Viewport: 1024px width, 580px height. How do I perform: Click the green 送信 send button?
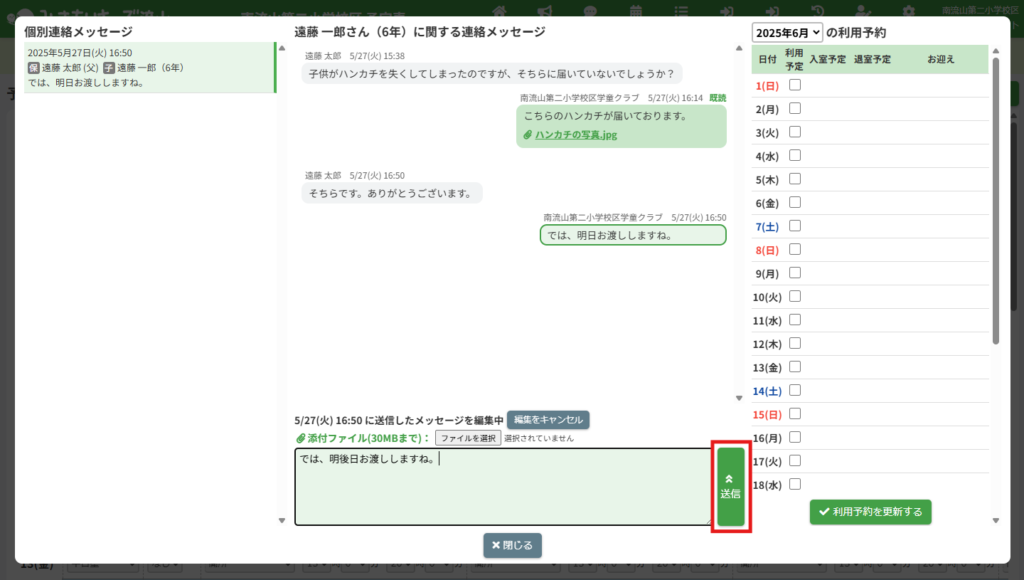(731, 486)
